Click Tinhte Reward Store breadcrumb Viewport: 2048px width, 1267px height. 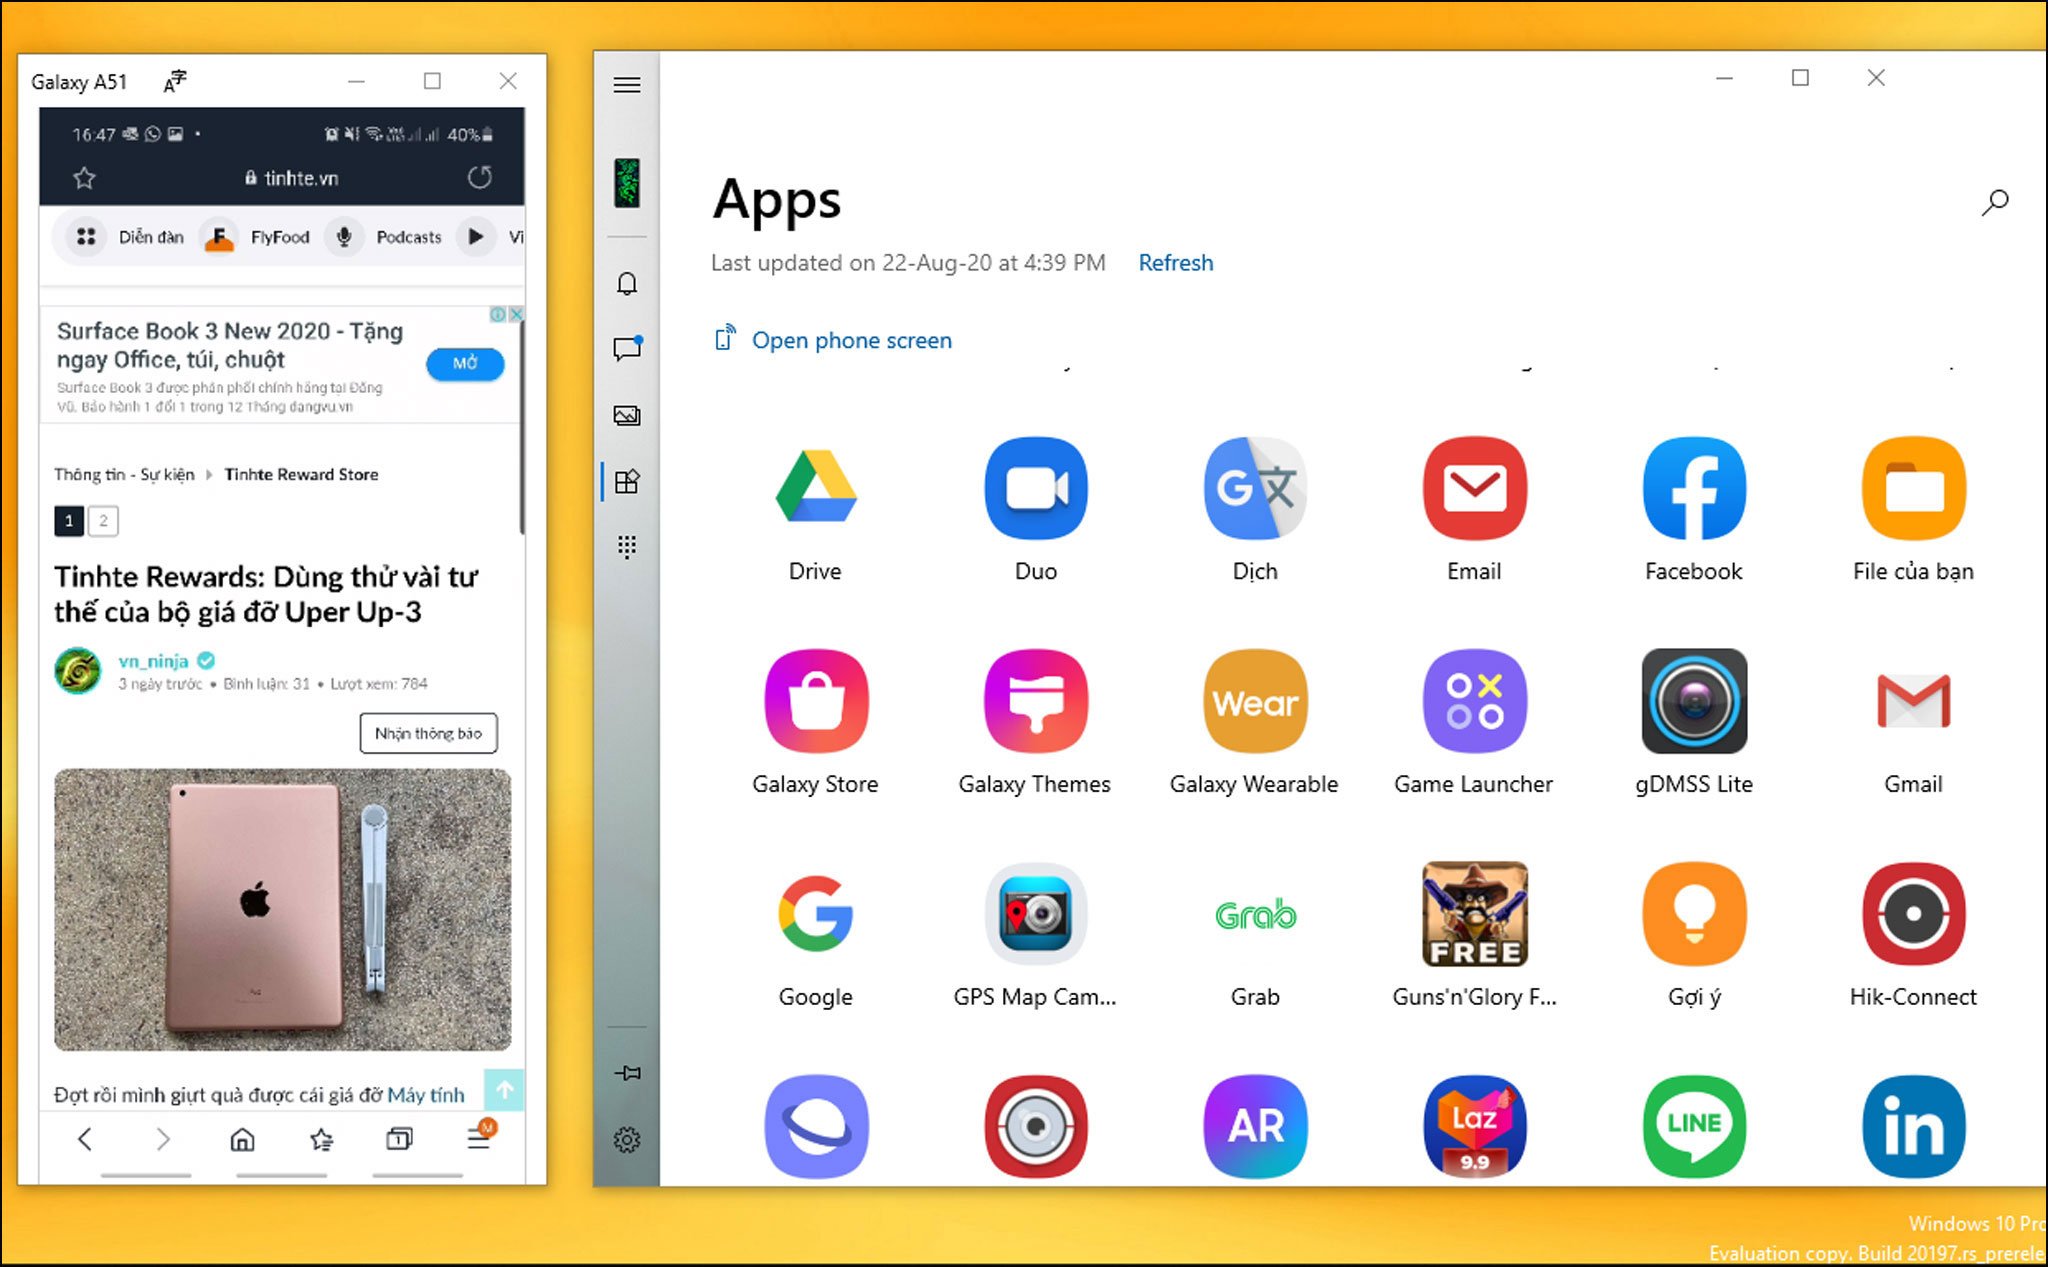[x=301, y=474]
